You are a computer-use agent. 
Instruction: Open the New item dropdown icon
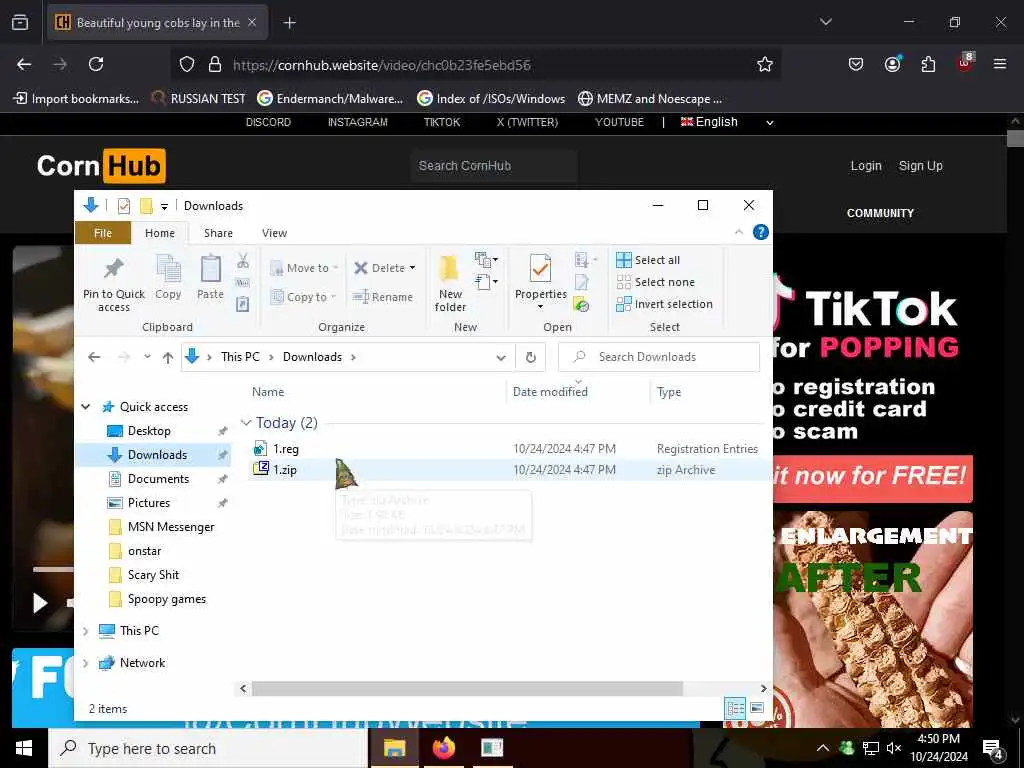pyautogui.click(x=487, y=259)
